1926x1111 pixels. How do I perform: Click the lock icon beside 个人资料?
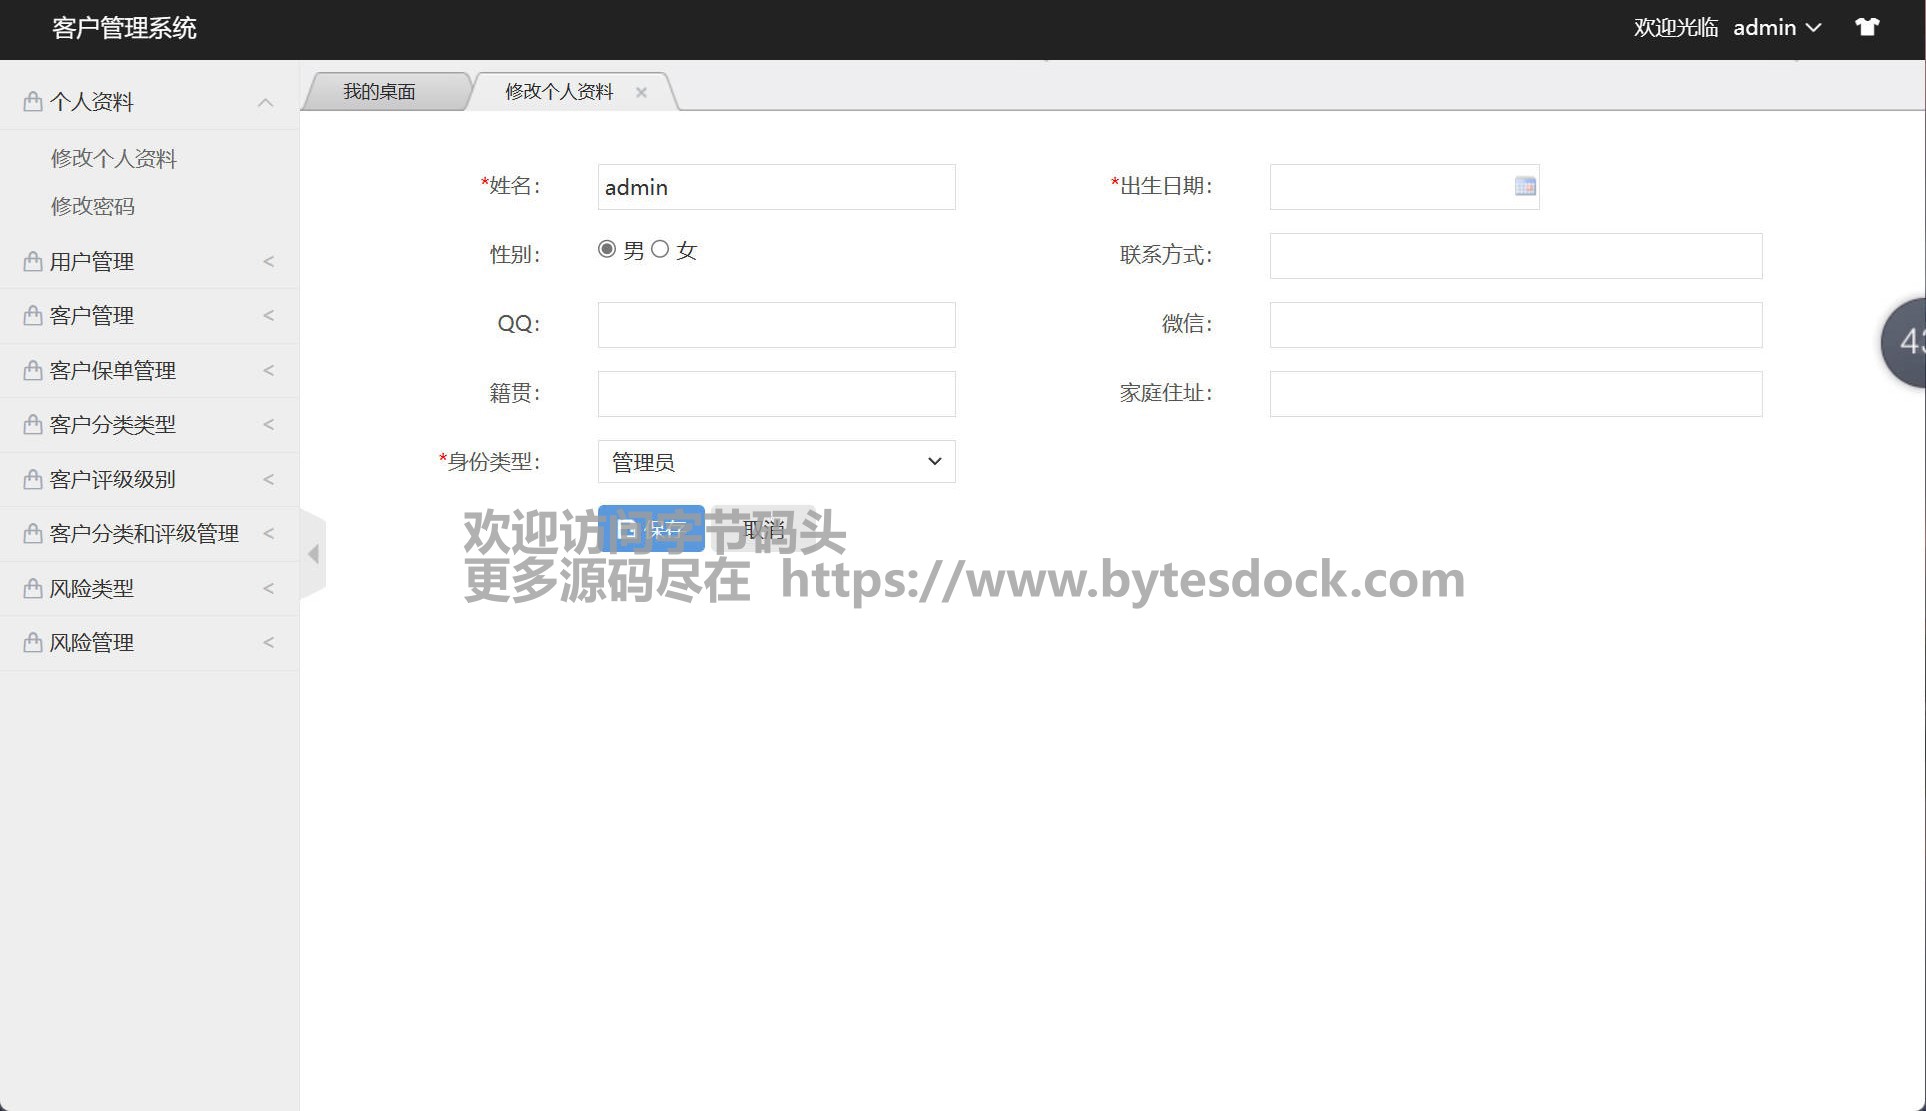(x=32, y=101)
